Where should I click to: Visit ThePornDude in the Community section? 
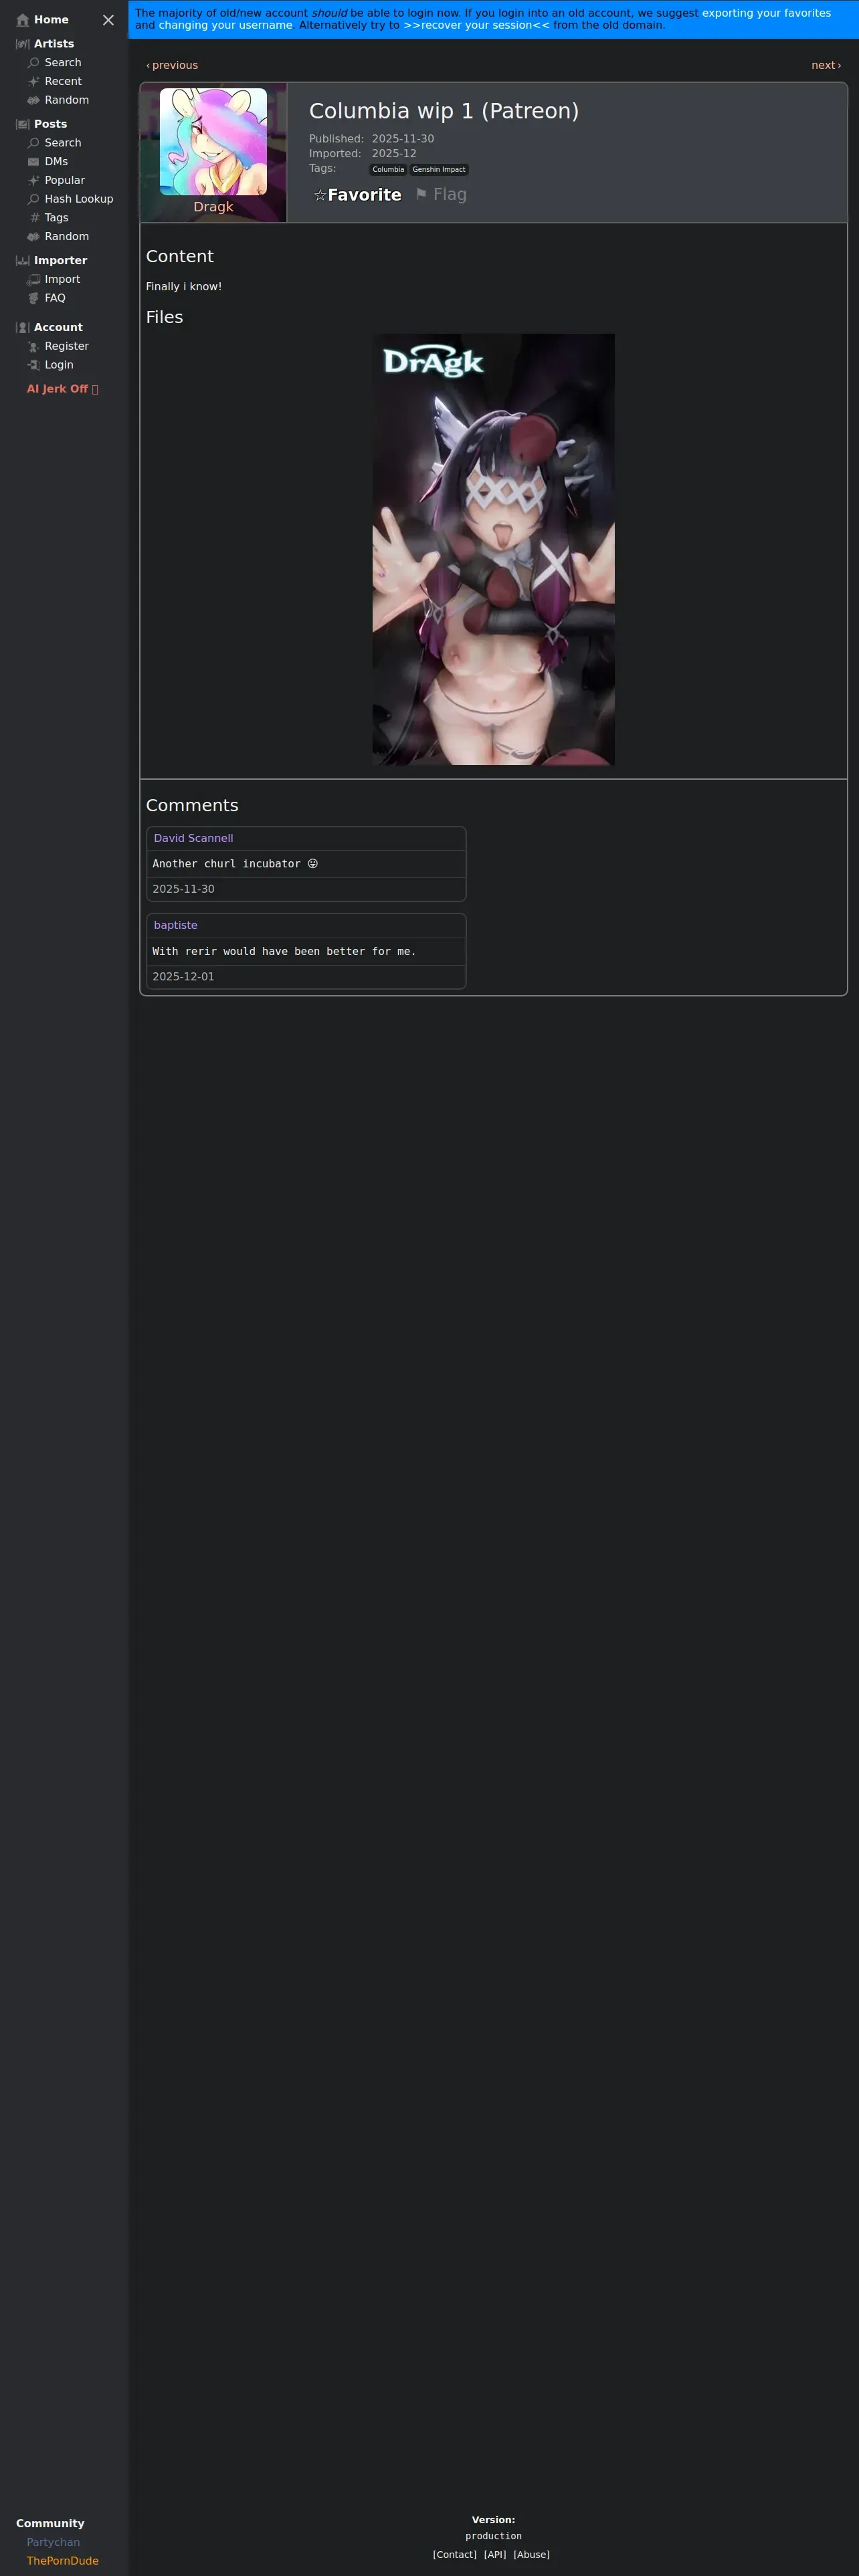tap(63, 2561)
